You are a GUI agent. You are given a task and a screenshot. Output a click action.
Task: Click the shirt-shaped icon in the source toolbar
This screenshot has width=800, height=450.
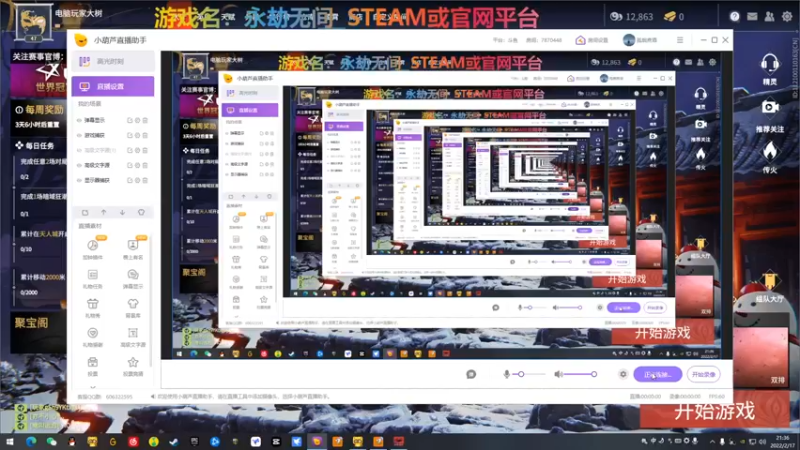tap(141, 212)
